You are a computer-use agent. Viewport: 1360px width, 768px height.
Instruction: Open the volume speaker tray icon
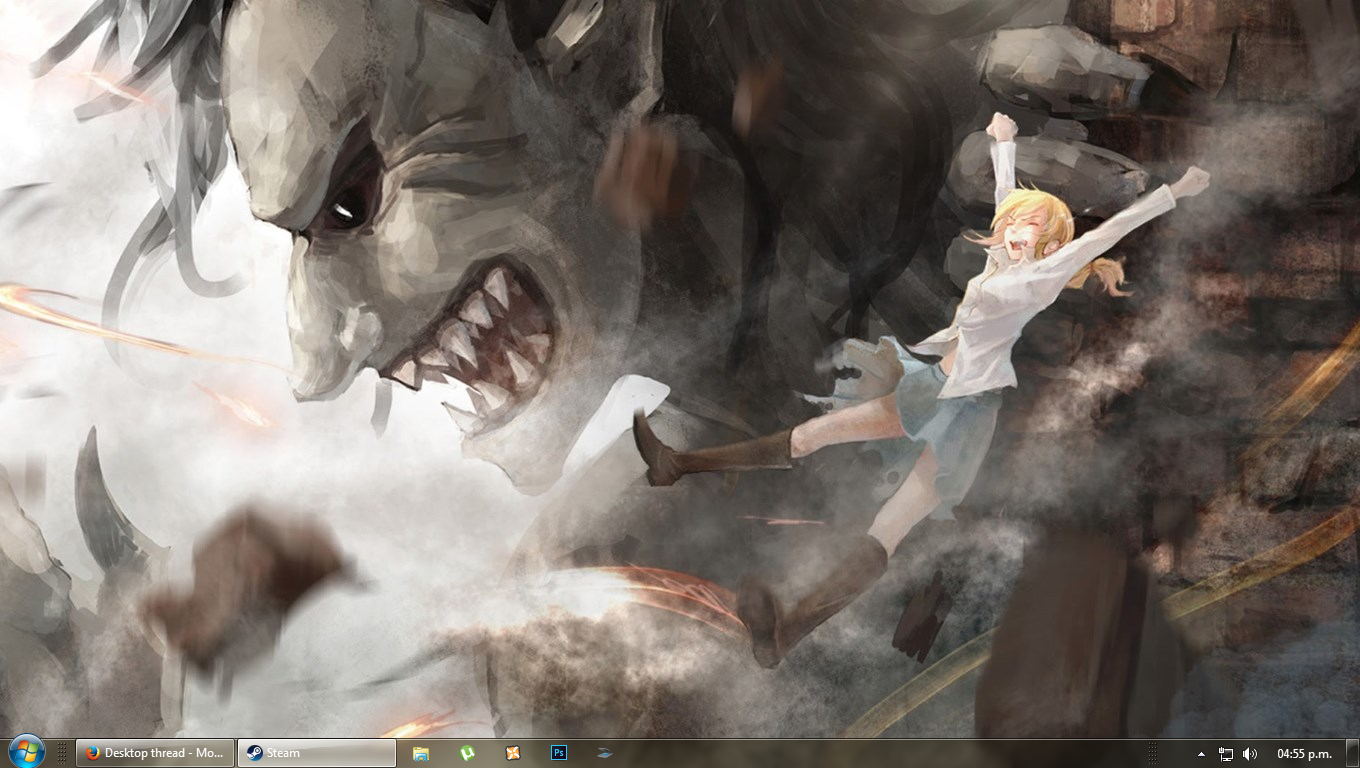(x=1250, y=754)
